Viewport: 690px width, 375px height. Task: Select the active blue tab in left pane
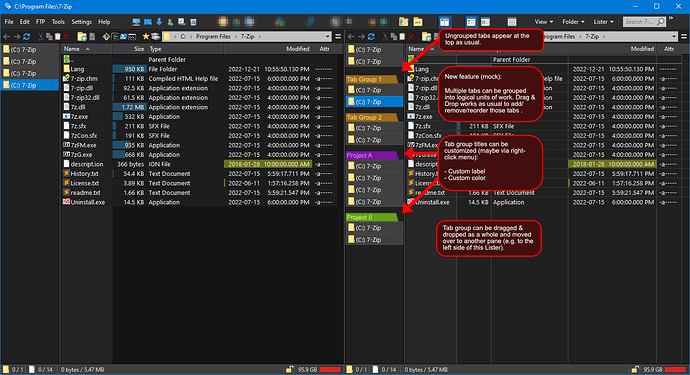click(30, 85)
